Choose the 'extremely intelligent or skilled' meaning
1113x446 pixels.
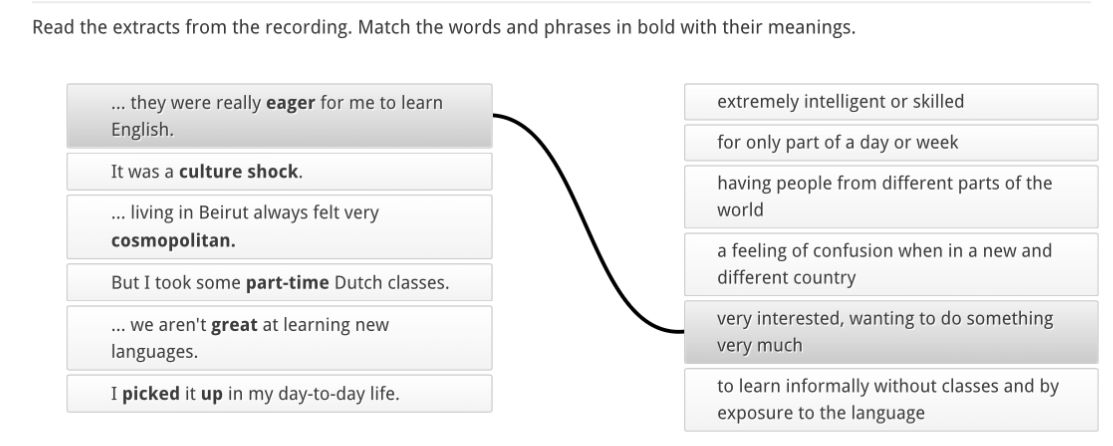pos(890,102)
